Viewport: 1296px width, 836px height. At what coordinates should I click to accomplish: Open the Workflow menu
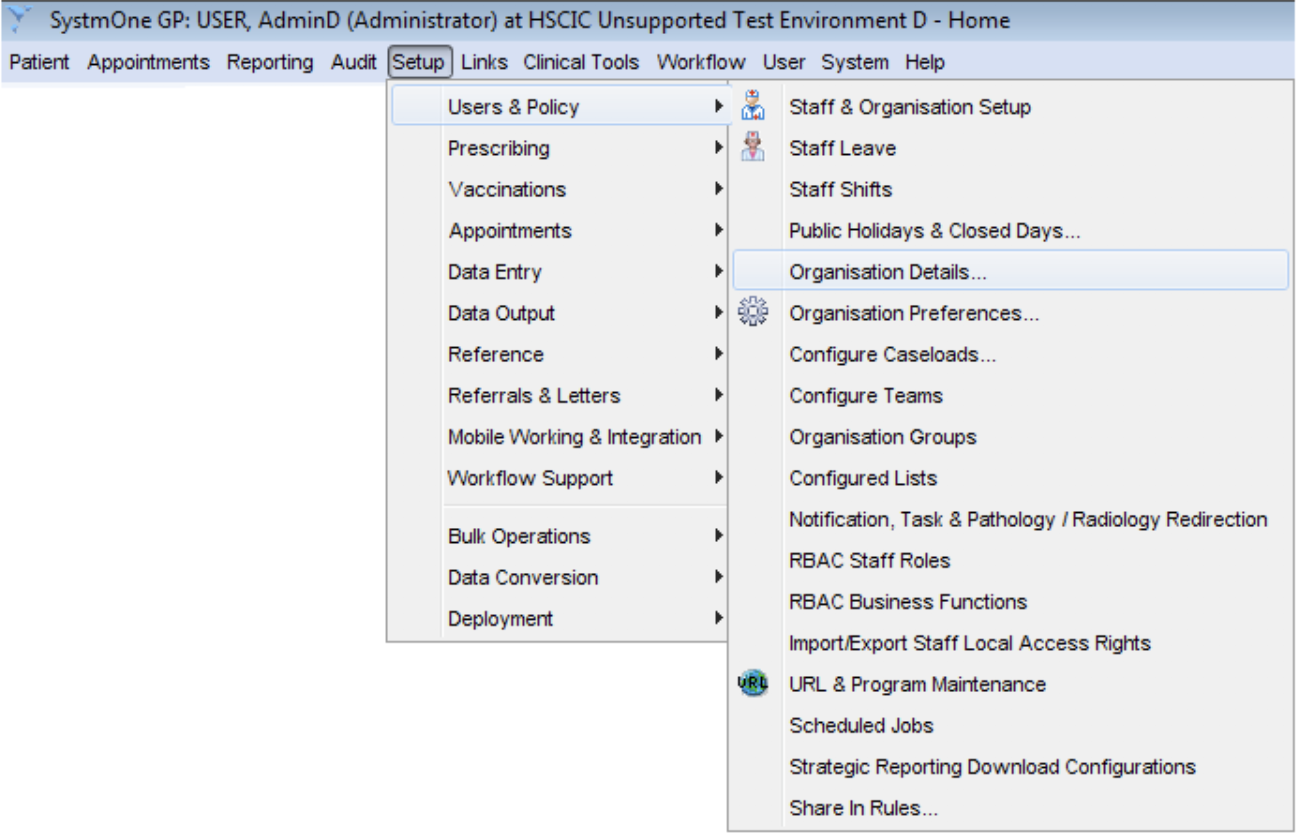(701, 62)
